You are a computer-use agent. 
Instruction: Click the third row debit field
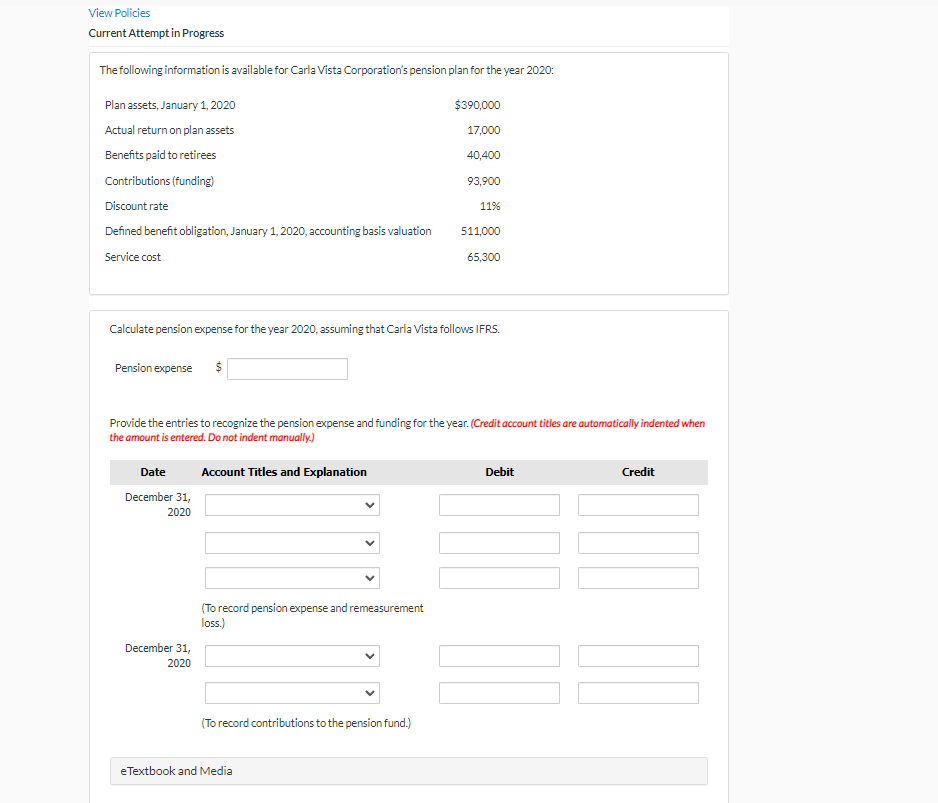point(499,577)
